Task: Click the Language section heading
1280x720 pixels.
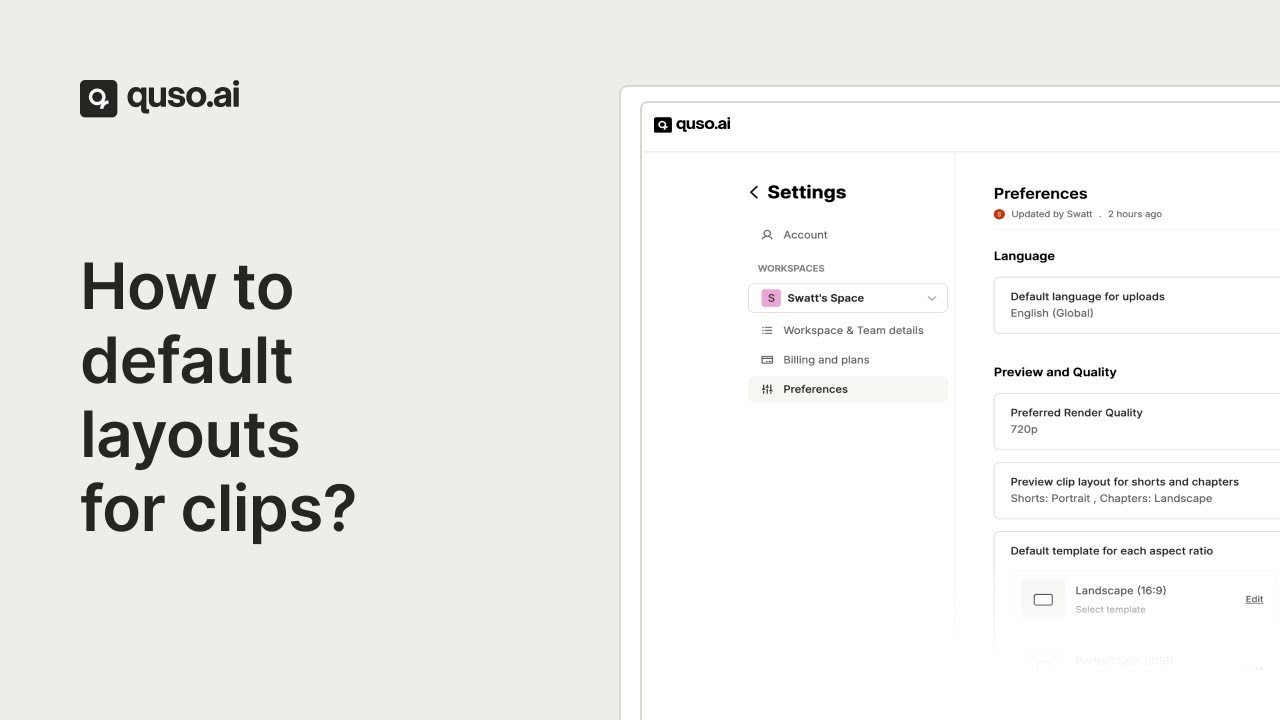Action: pos(1024,256)
